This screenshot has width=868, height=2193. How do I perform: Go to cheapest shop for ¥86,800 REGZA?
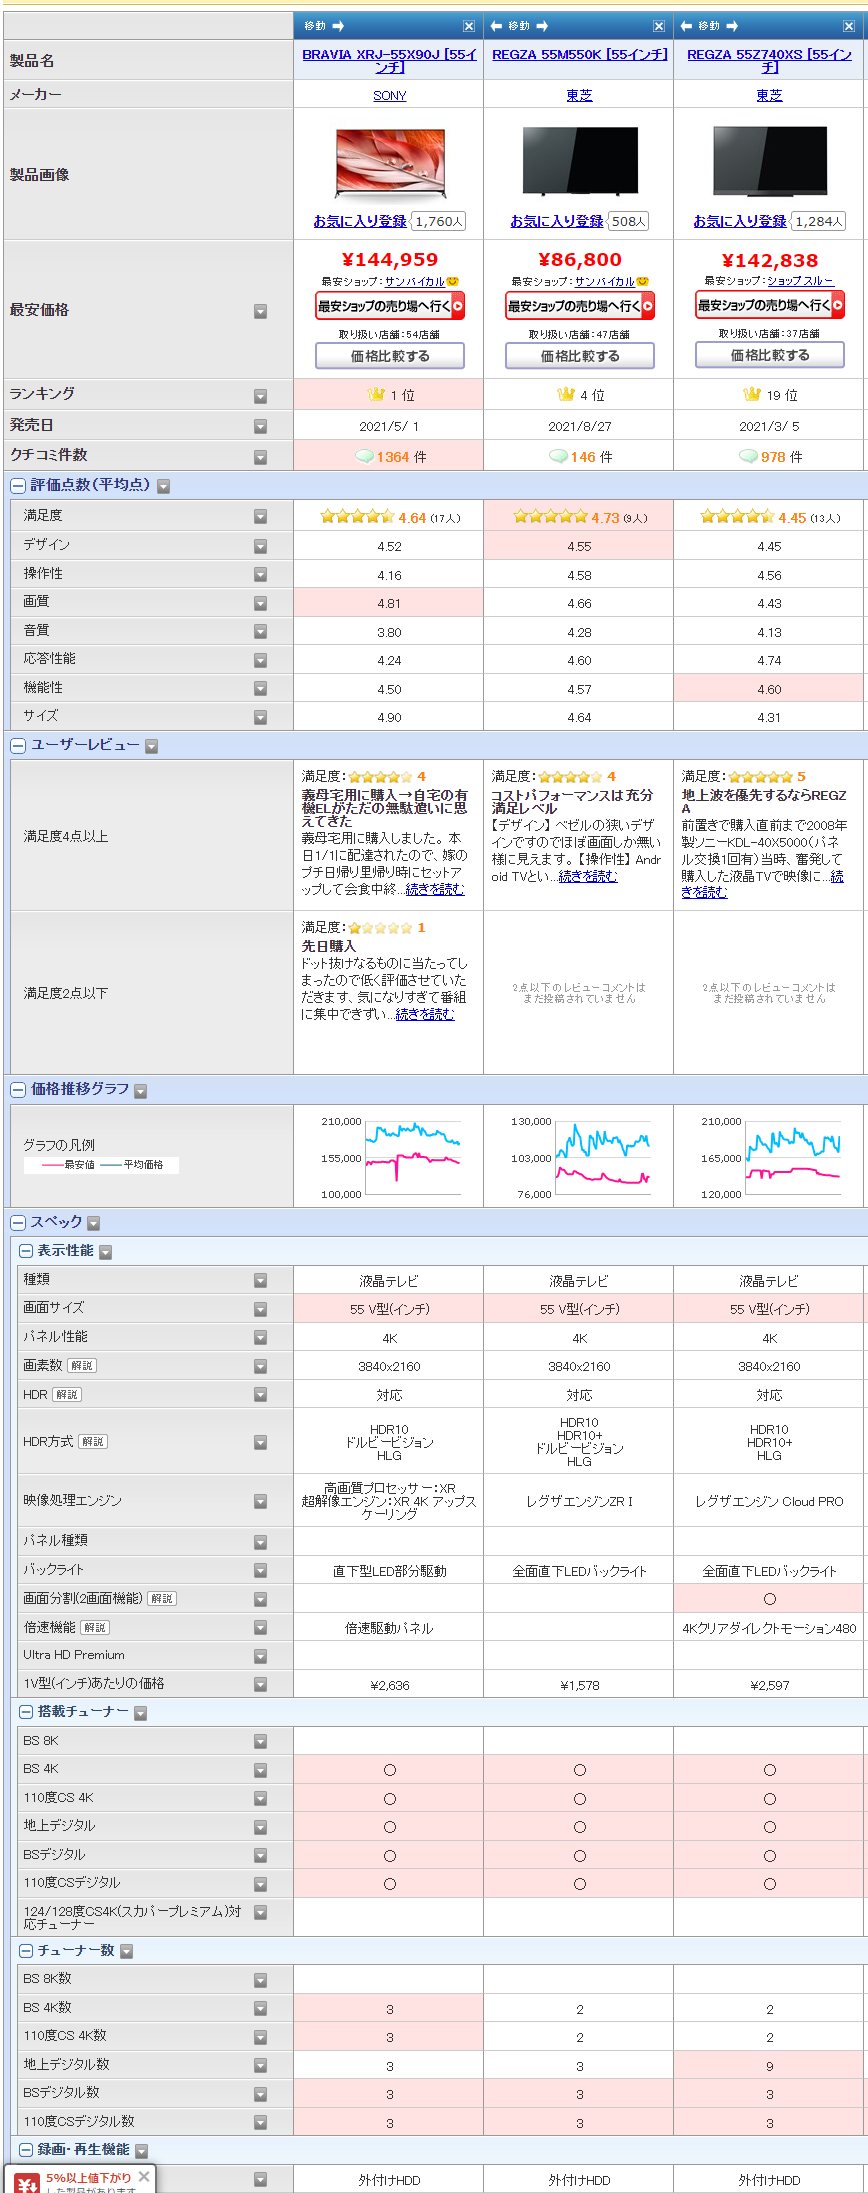pos(580,306)
